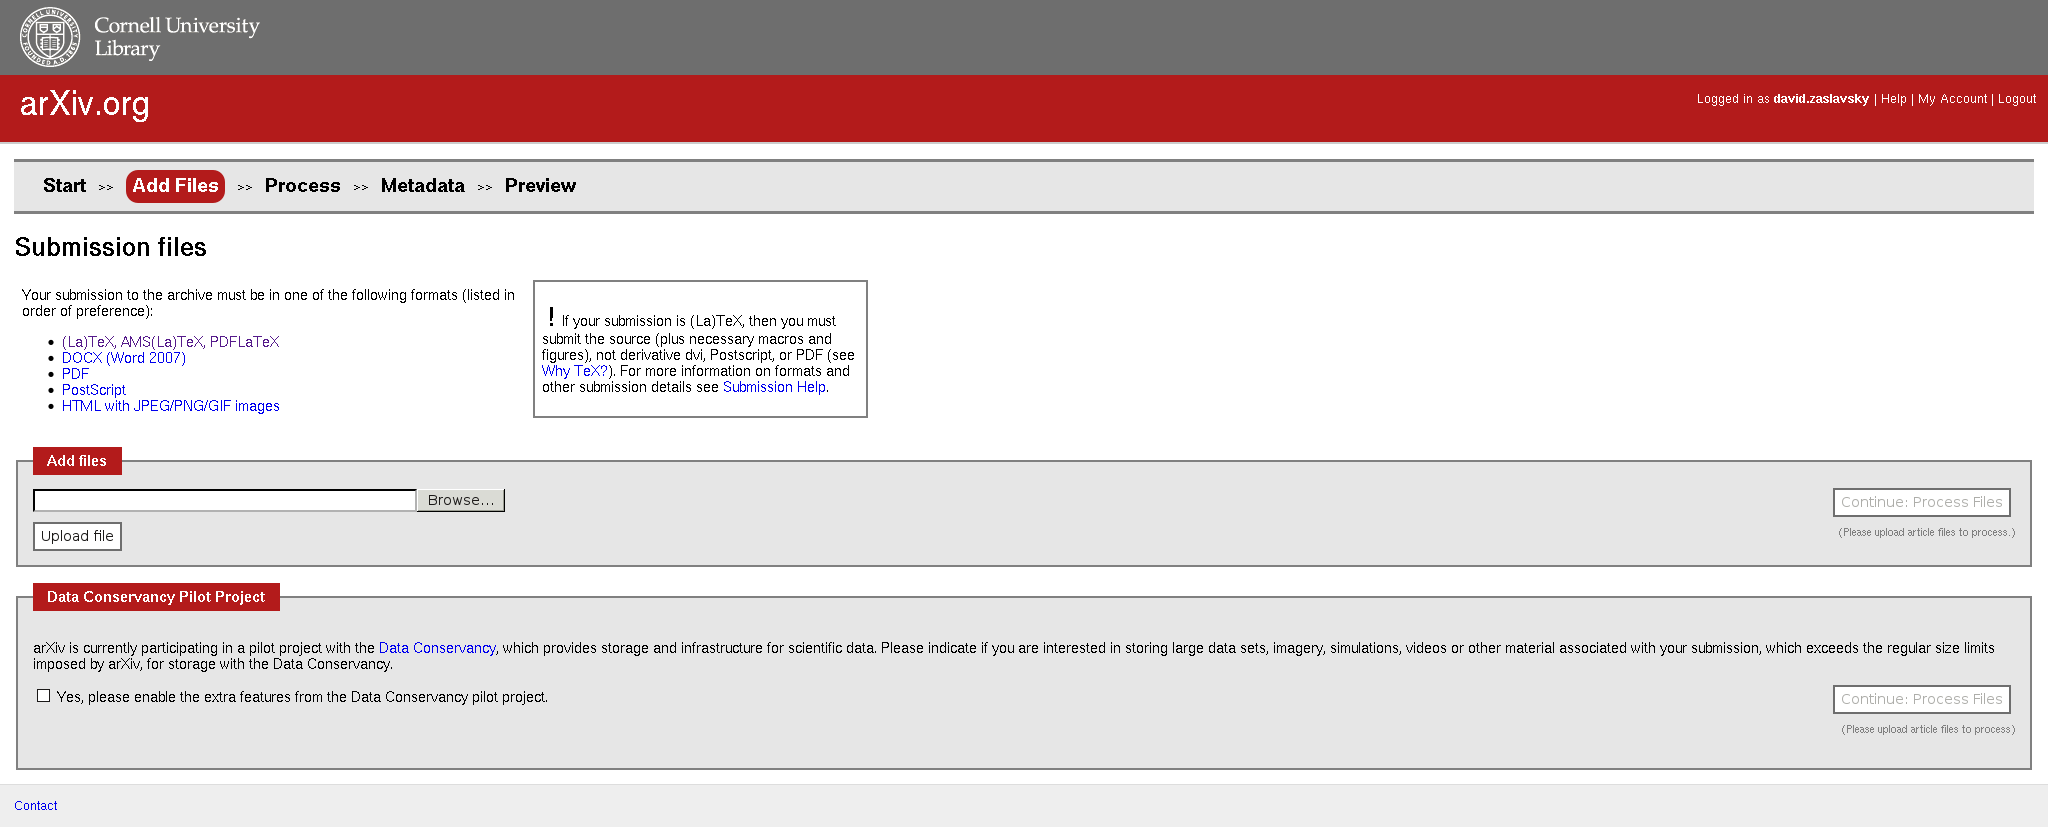Open the PDF format link
This screenshot has height=827, width=2048.
pyautogui.click(x=75, y=374)
